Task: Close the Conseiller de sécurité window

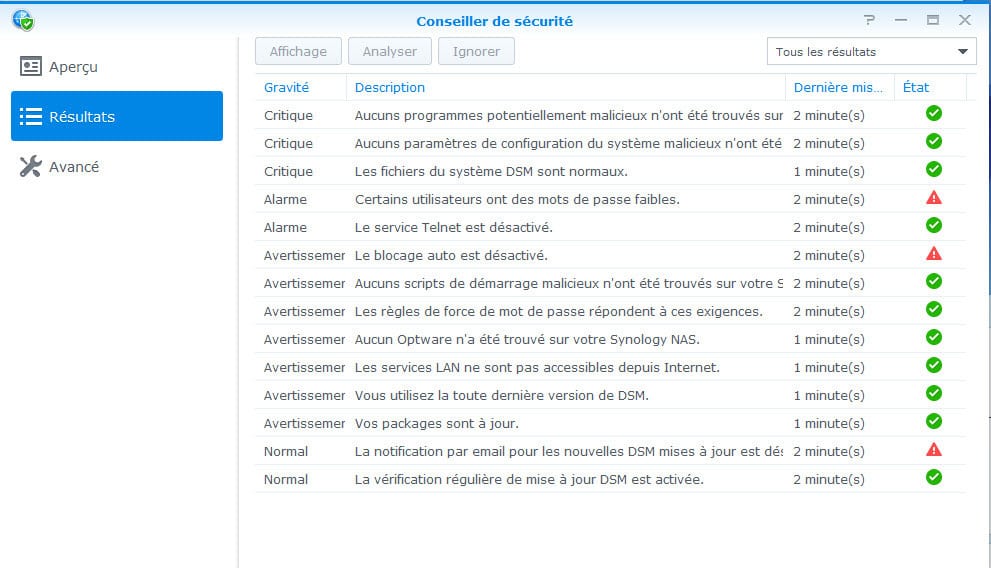Action: [x=964, y=20]
